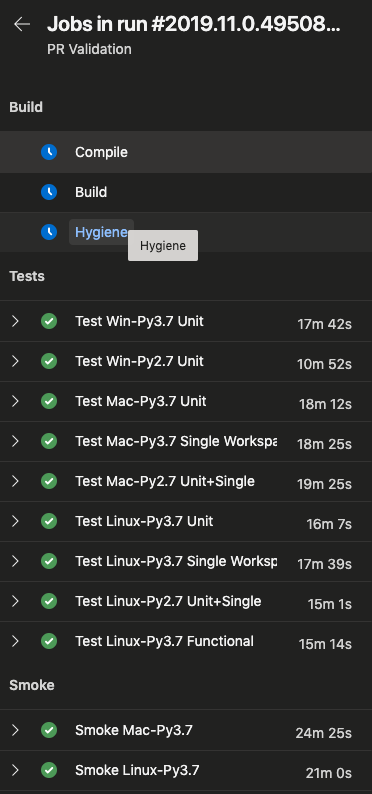Image resolution: width=372 pixels, height=794 pixels.
Task: Click the Smoke stage header
Action: 32,685
